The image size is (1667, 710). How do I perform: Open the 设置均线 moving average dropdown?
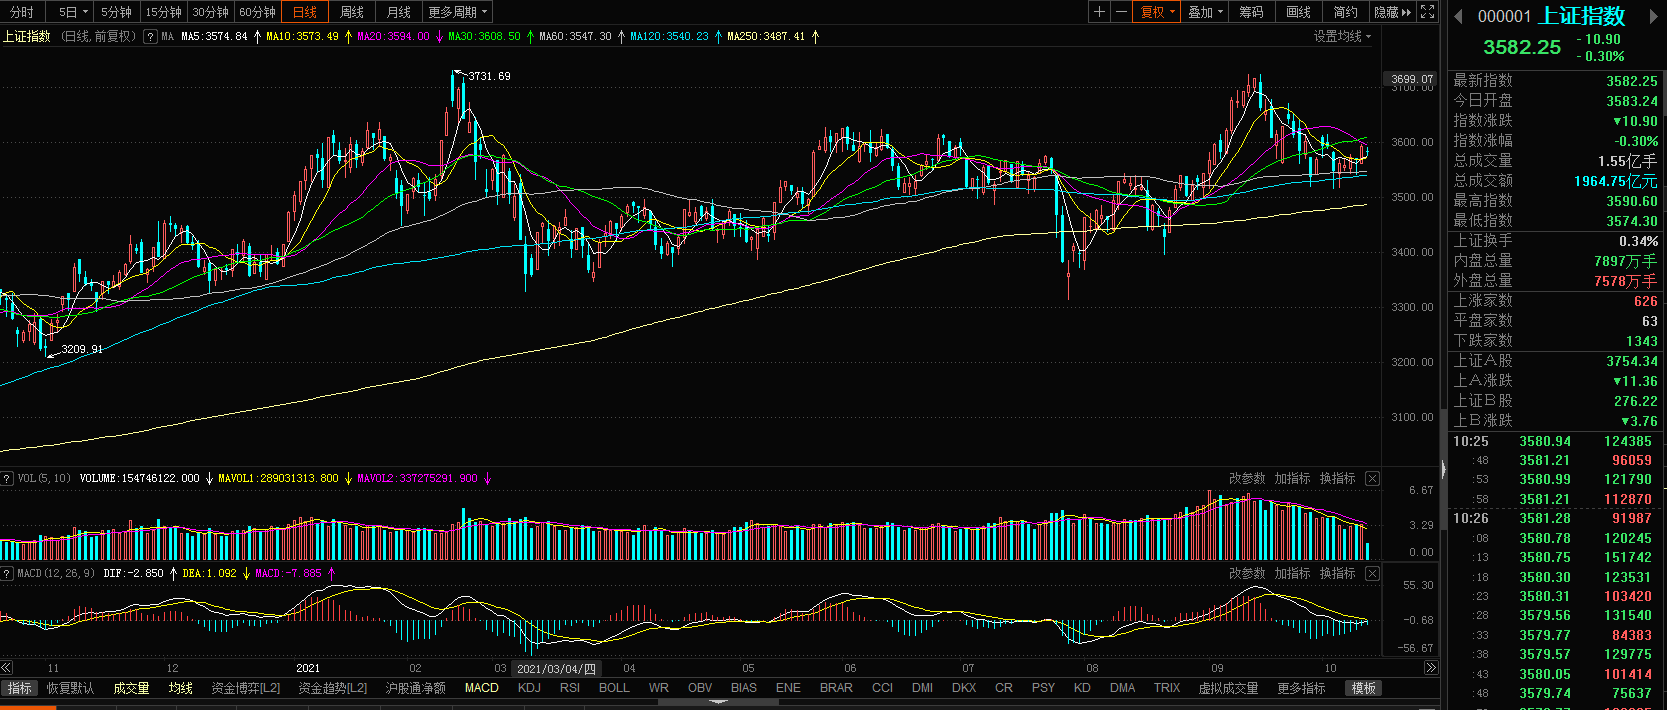point(1342,37)
